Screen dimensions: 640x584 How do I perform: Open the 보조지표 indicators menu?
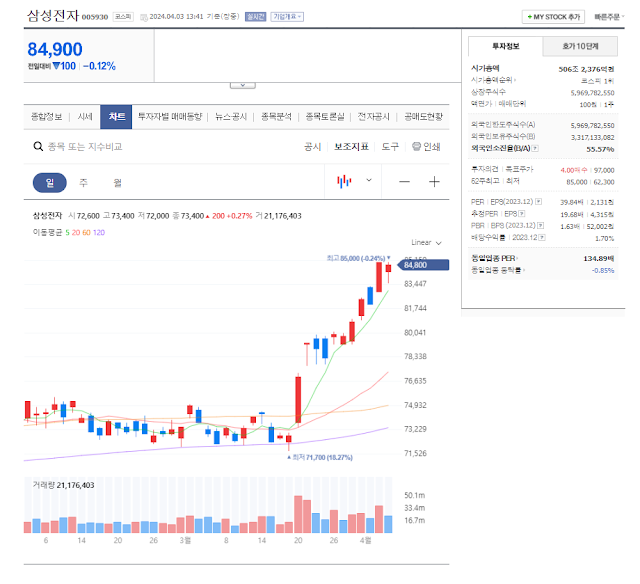pos(351,147)
